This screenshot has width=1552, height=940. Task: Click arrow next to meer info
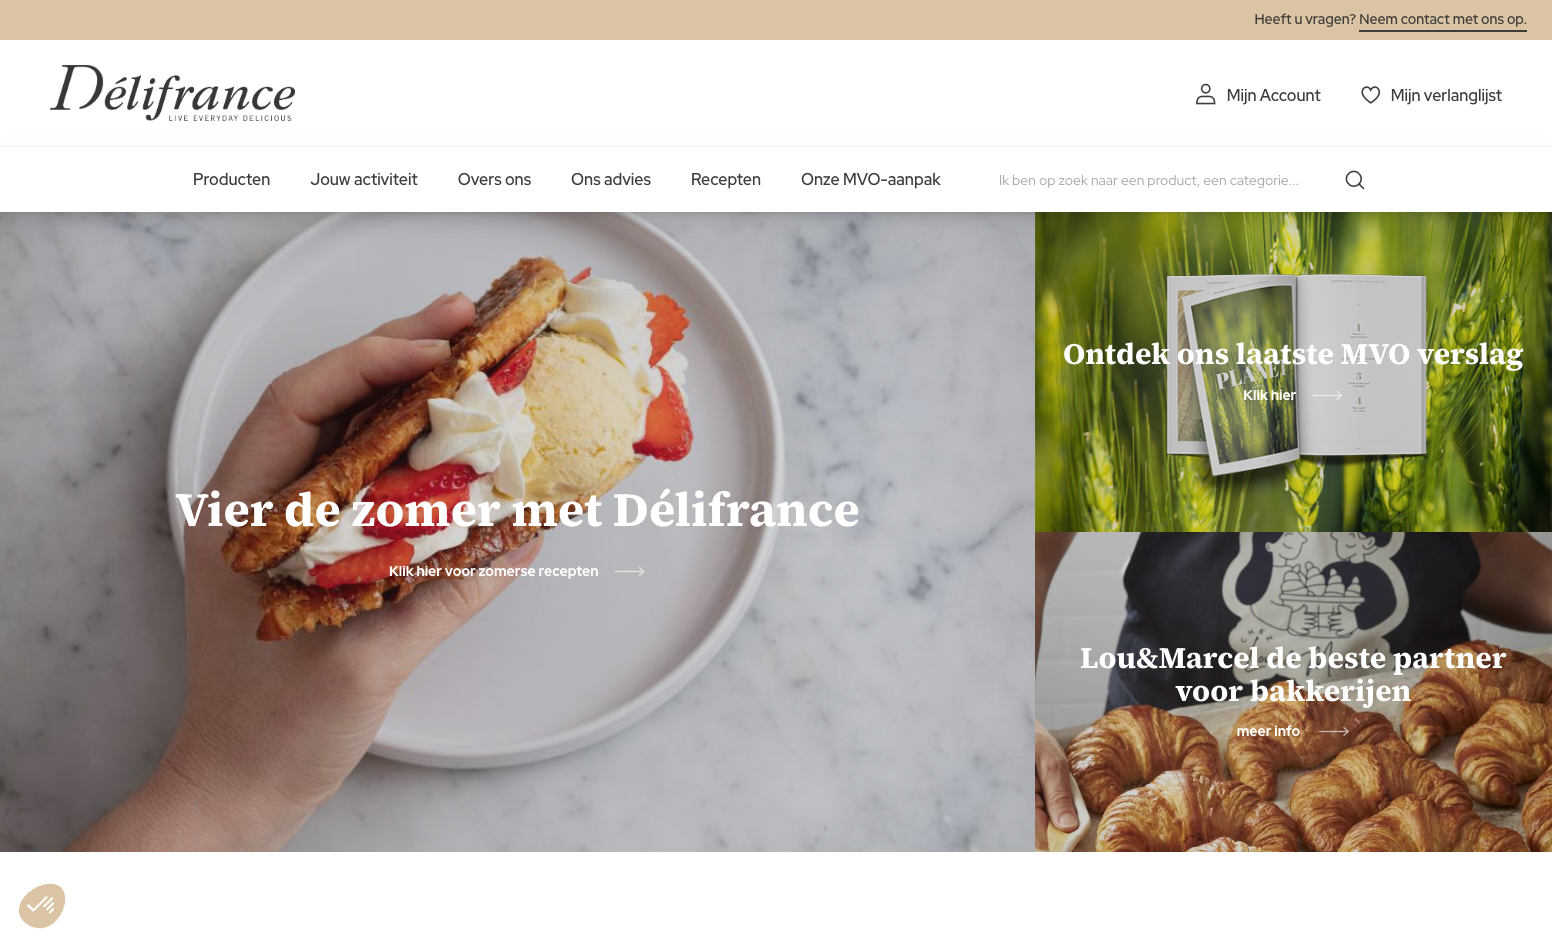tap(1334, 731)
